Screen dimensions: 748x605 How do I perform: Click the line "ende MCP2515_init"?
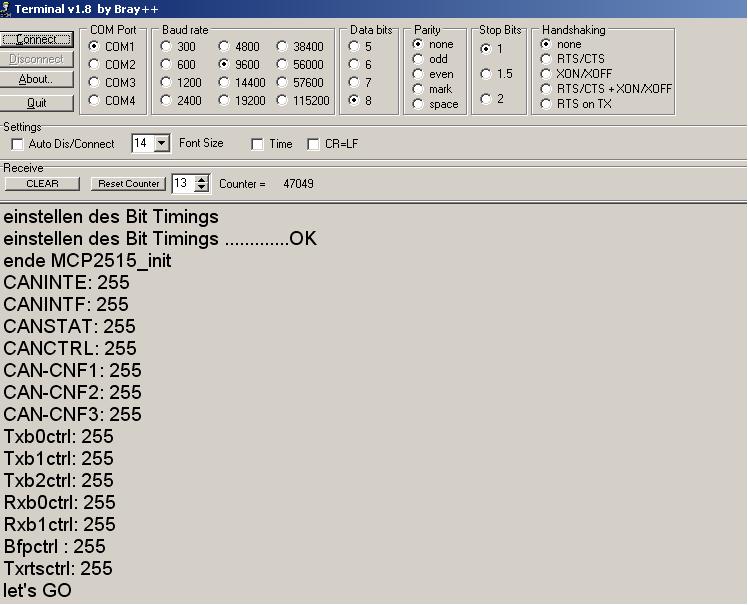(87, 261)
